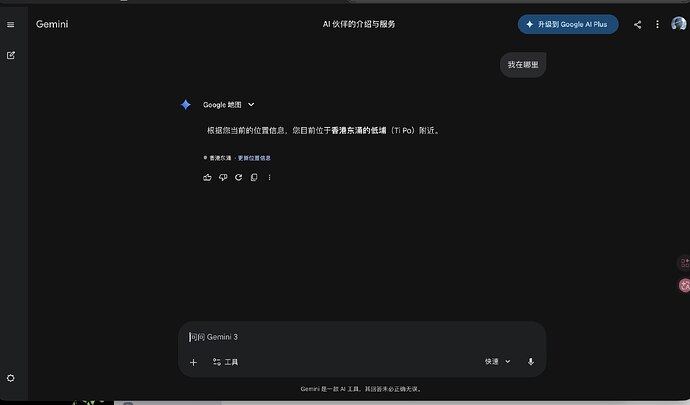Image resolution: width=690 pixels, height=405 pixels.
Task: Open the 工具 tools button
Action: (x=225, y=362)
